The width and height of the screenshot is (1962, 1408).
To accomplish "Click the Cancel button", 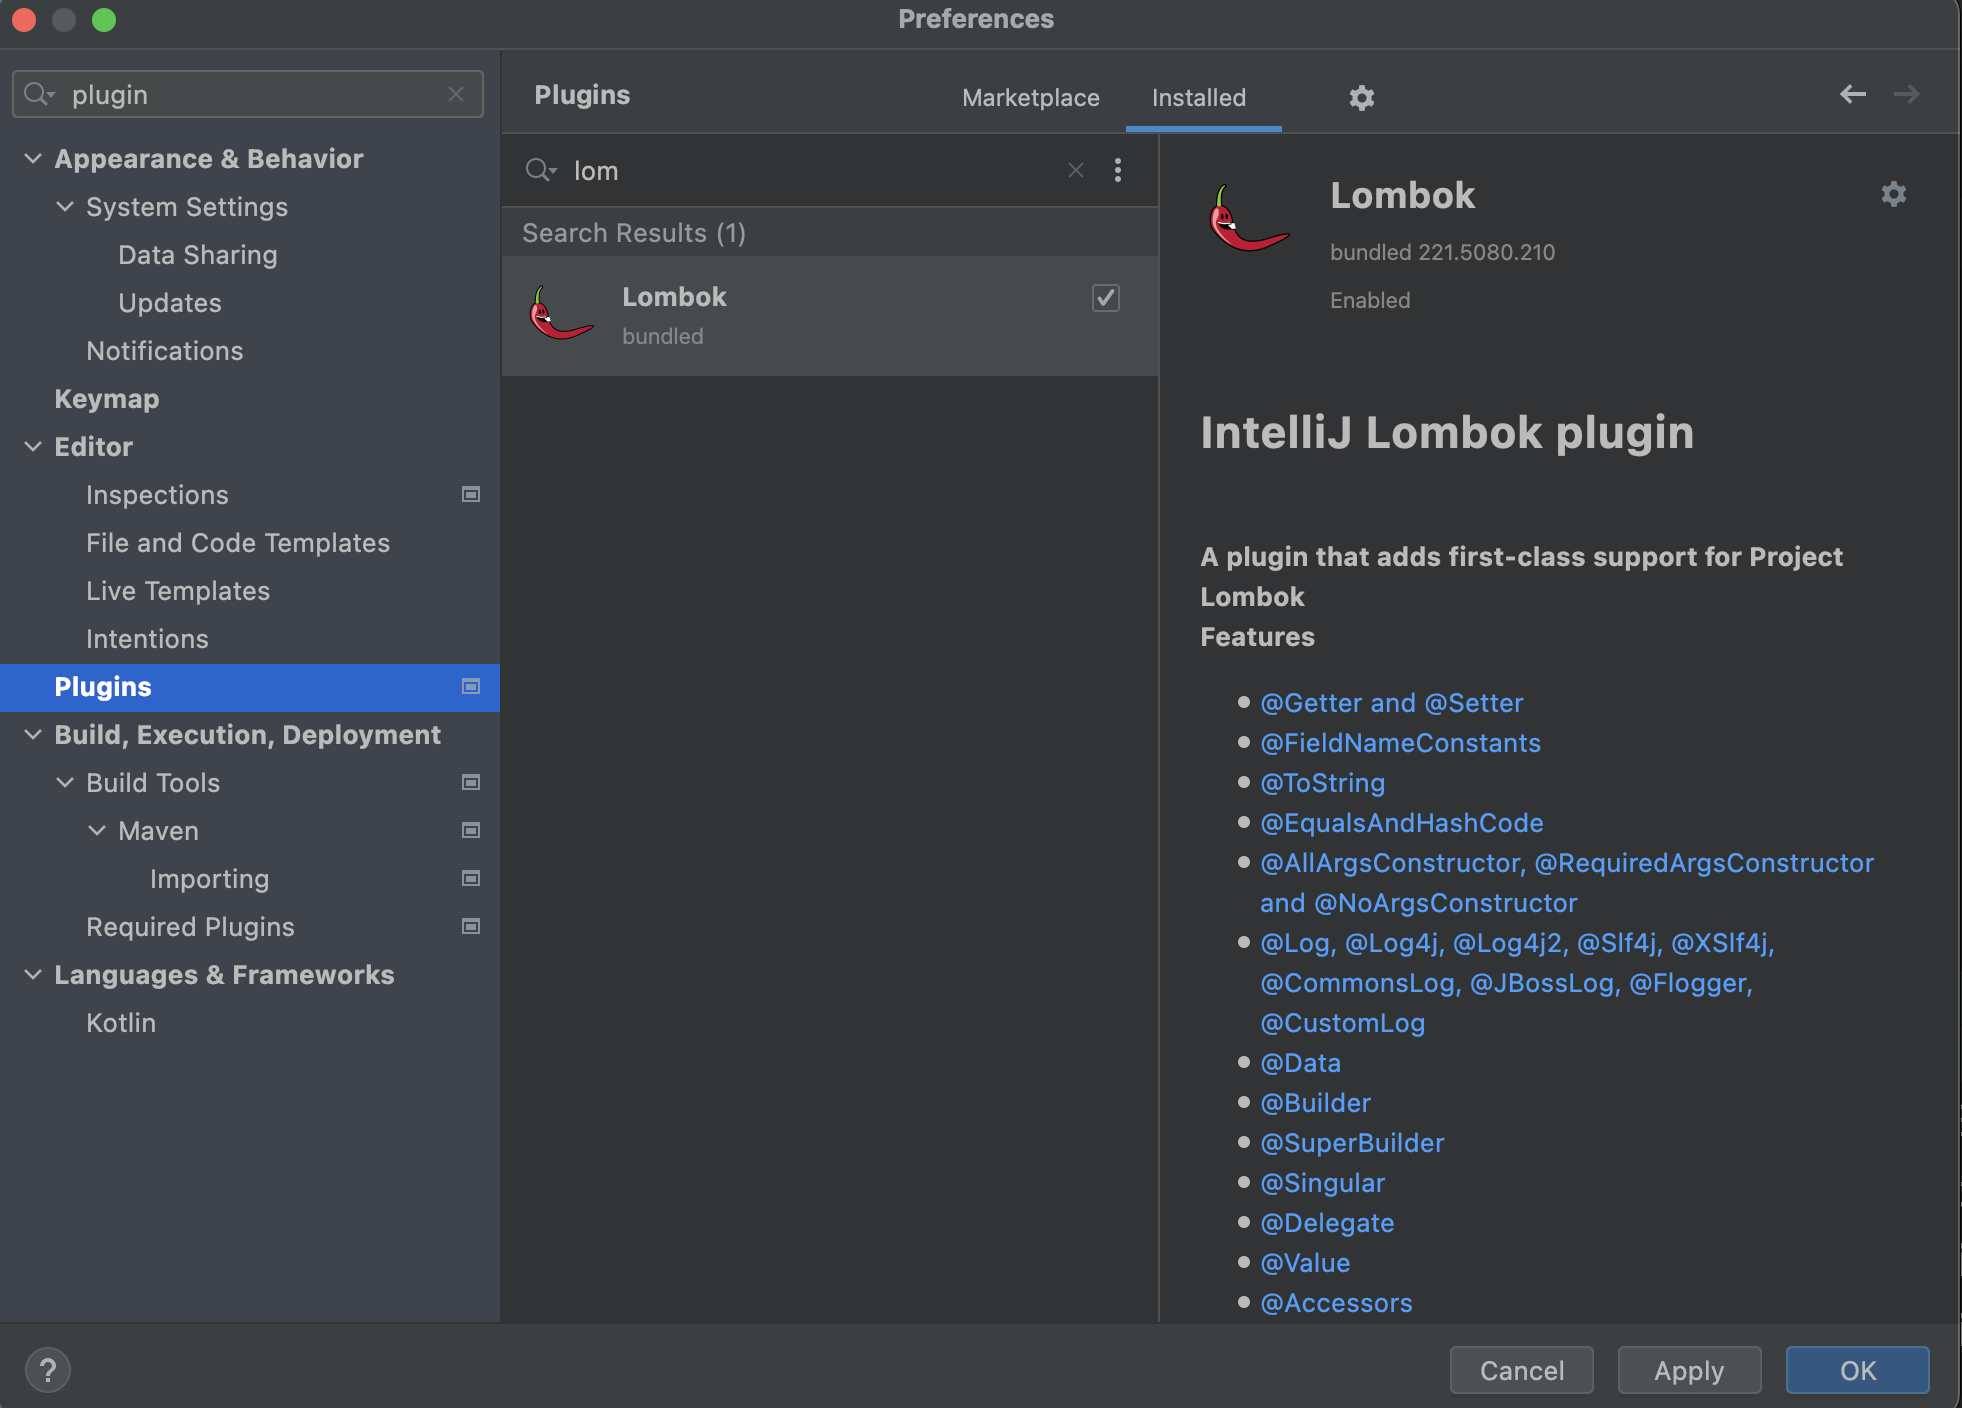I will point(1520,1370).
